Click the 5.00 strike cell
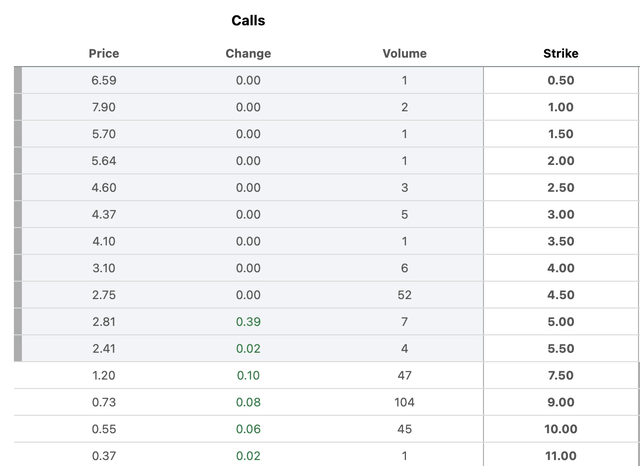640x466 pixels. [560, 322]
